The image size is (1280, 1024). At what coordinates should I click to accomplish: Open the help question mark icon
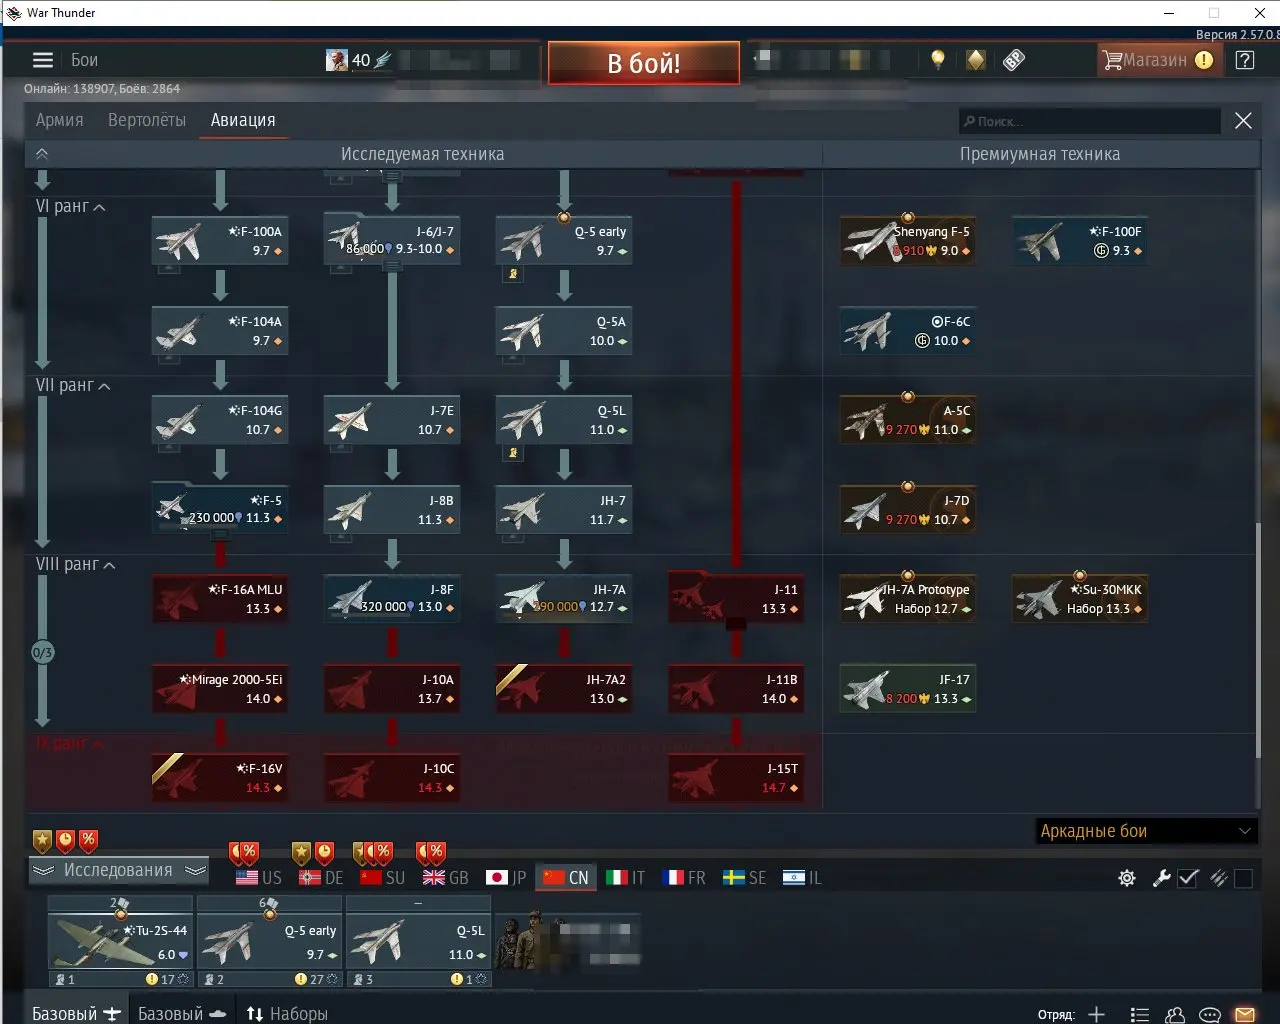[1245, 60]
